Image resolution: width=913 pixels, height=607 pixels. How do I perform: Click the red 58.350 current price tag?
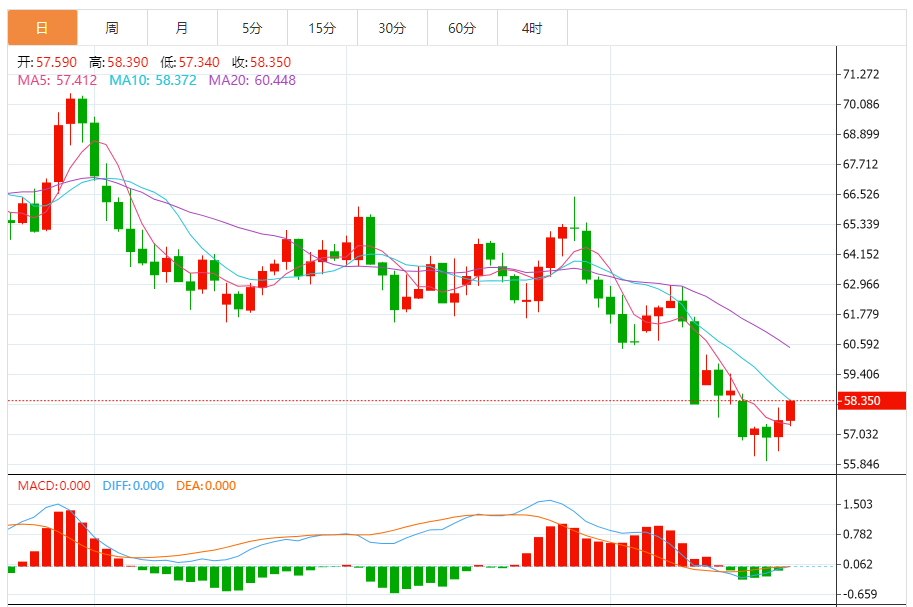tap(872, 401)
